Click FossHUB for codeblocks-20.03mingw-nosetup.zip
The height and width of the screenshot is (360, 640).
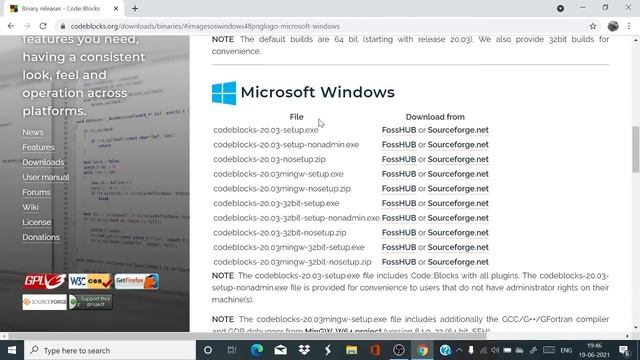pos(399,189)
